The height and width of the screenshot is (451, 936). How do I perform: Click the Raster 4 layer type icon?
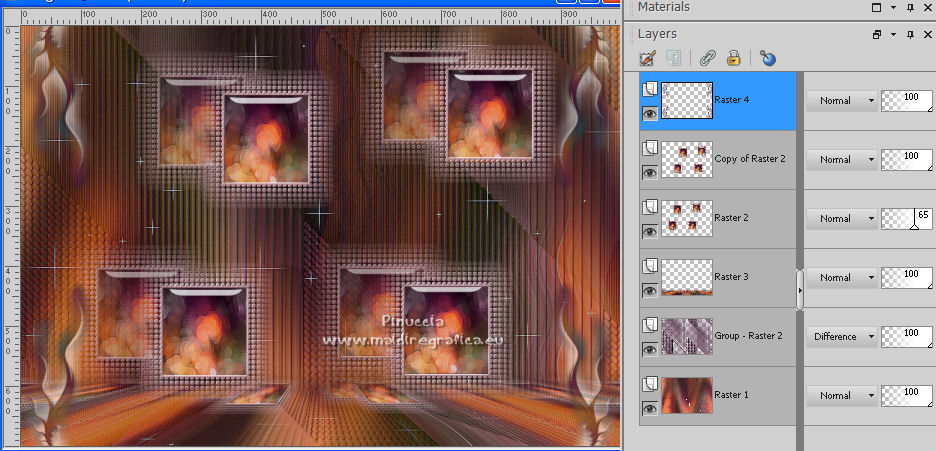click(650, 89)
